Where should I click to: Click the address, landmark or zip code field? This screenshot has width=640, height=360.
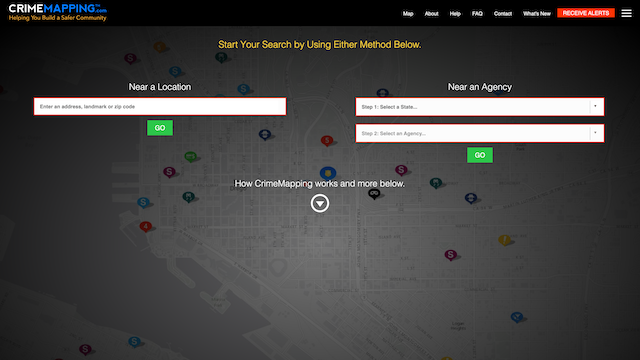click(x=160, y=107)
